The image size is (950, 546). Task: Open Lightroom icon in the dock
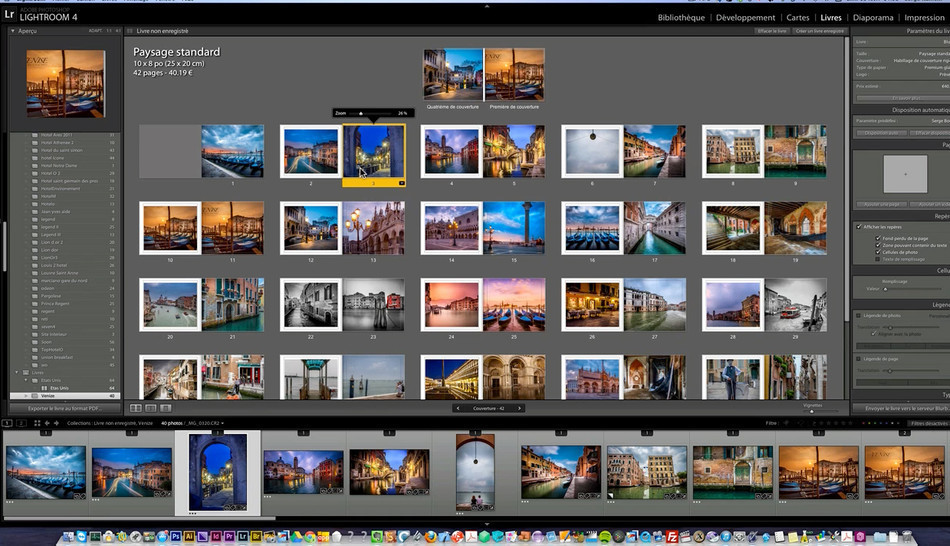click(x=242, y=536)
